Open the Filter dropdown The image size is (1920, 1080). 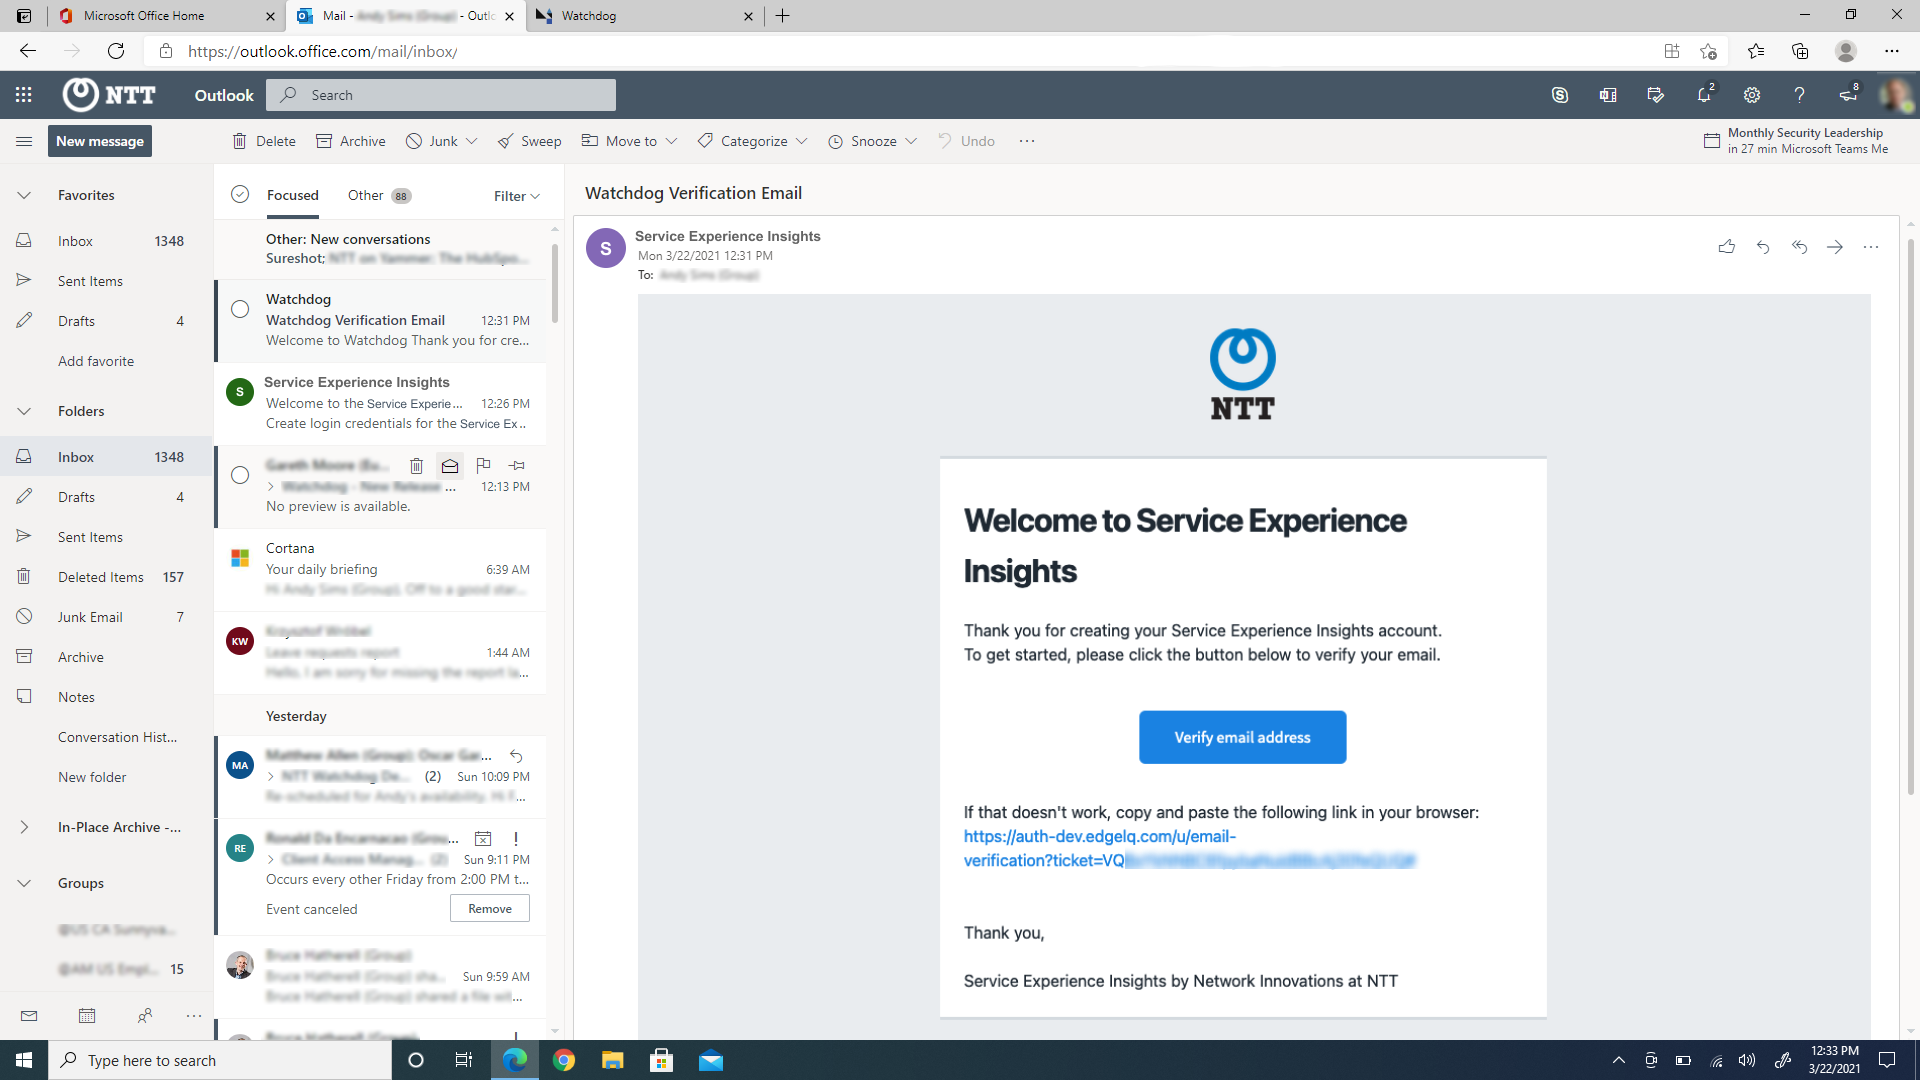517,196
